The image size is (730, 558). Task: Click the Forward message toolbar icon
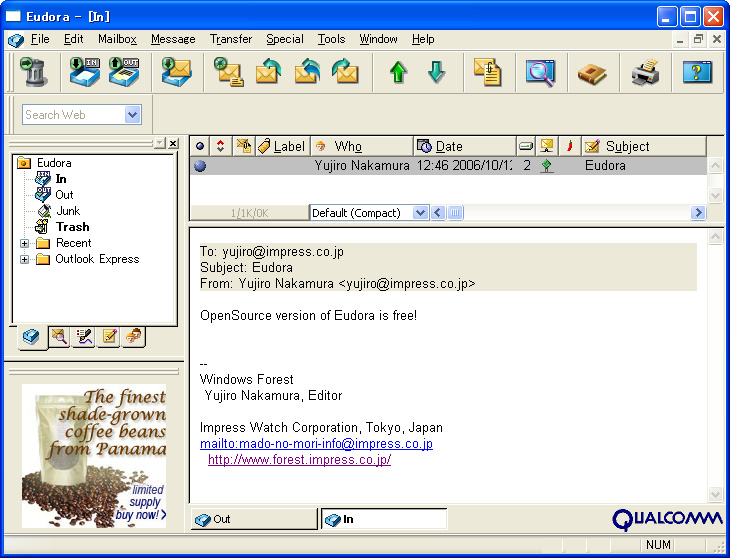[345, 72]
